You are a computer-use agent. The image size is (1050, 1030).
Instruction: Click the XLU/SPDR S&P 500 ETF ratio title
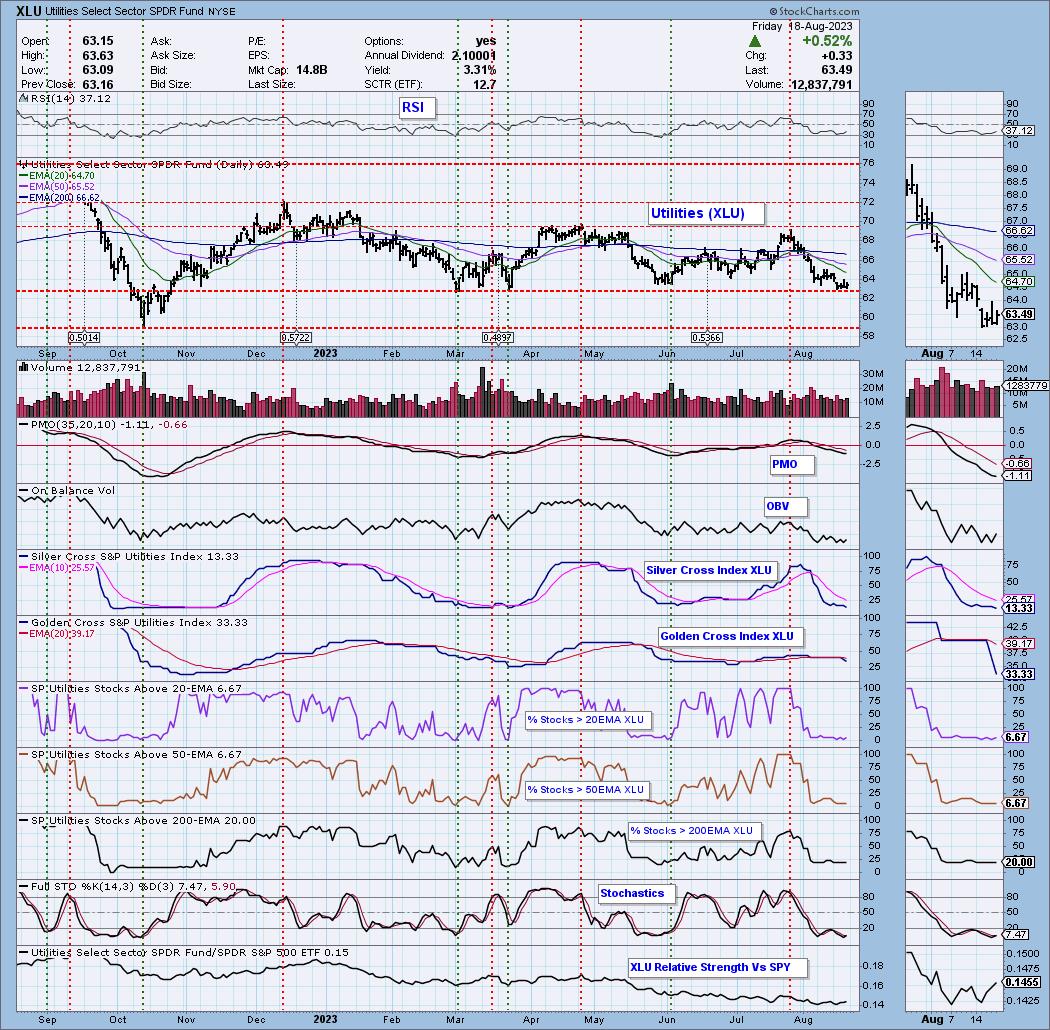coord(183,953)
